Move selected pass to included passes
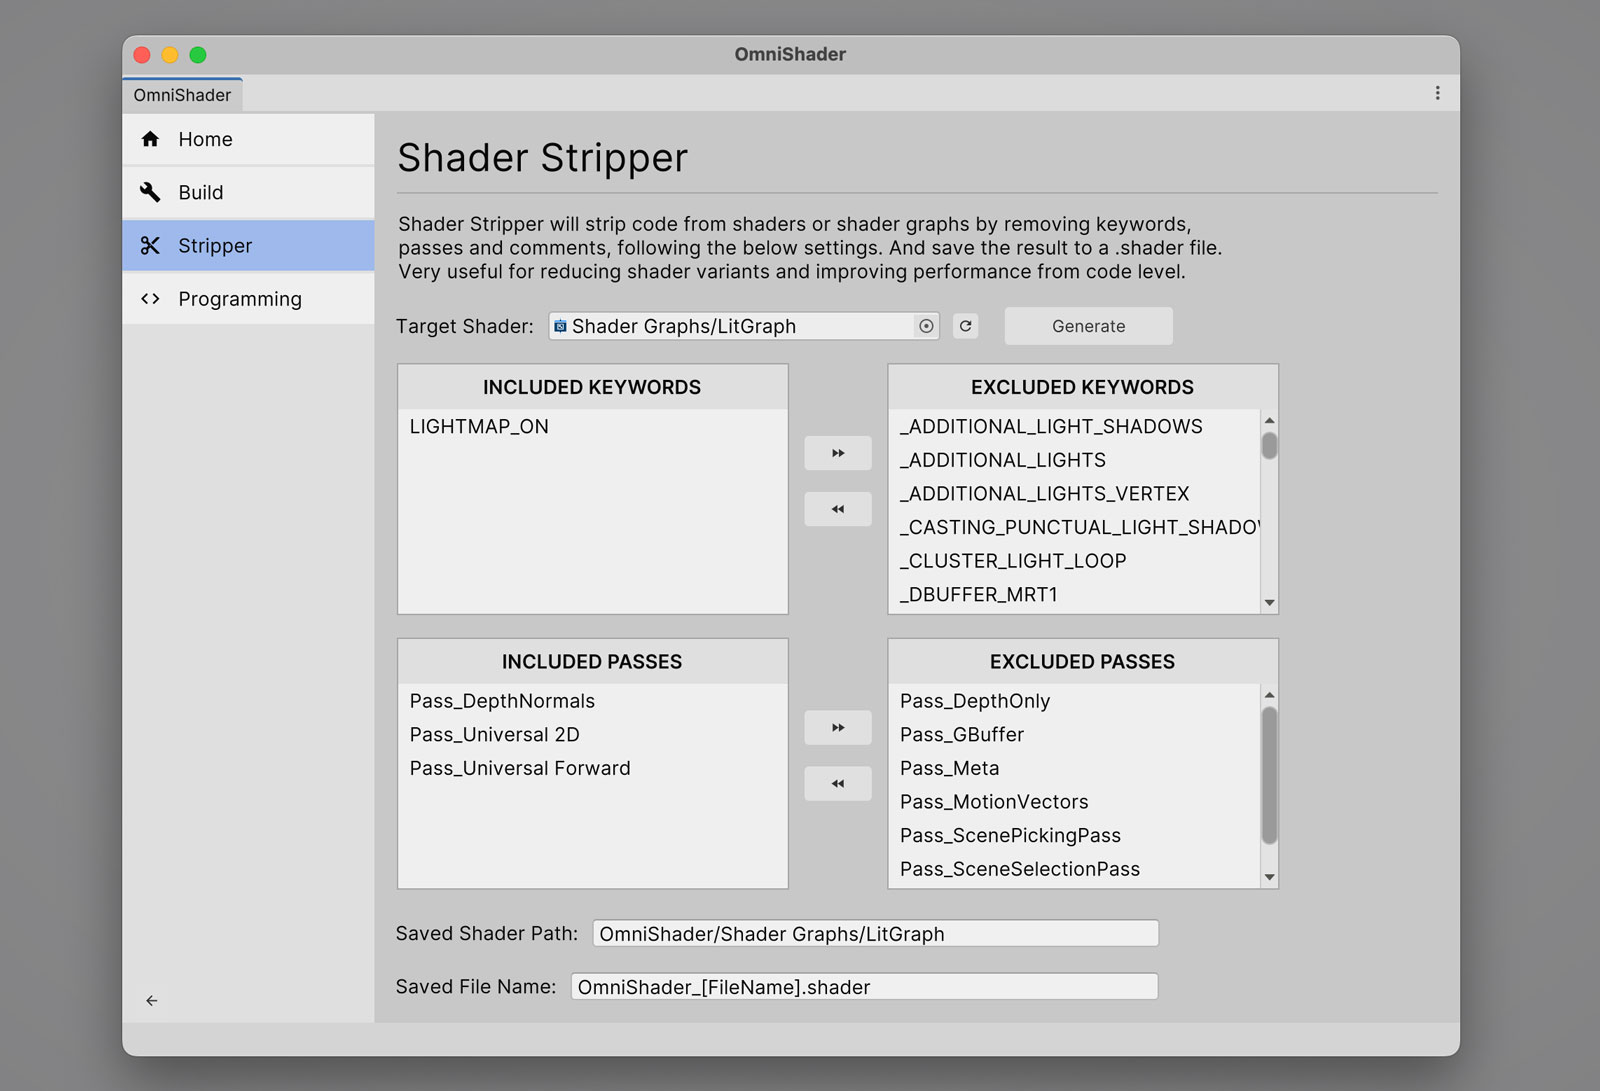 point(838,783)
